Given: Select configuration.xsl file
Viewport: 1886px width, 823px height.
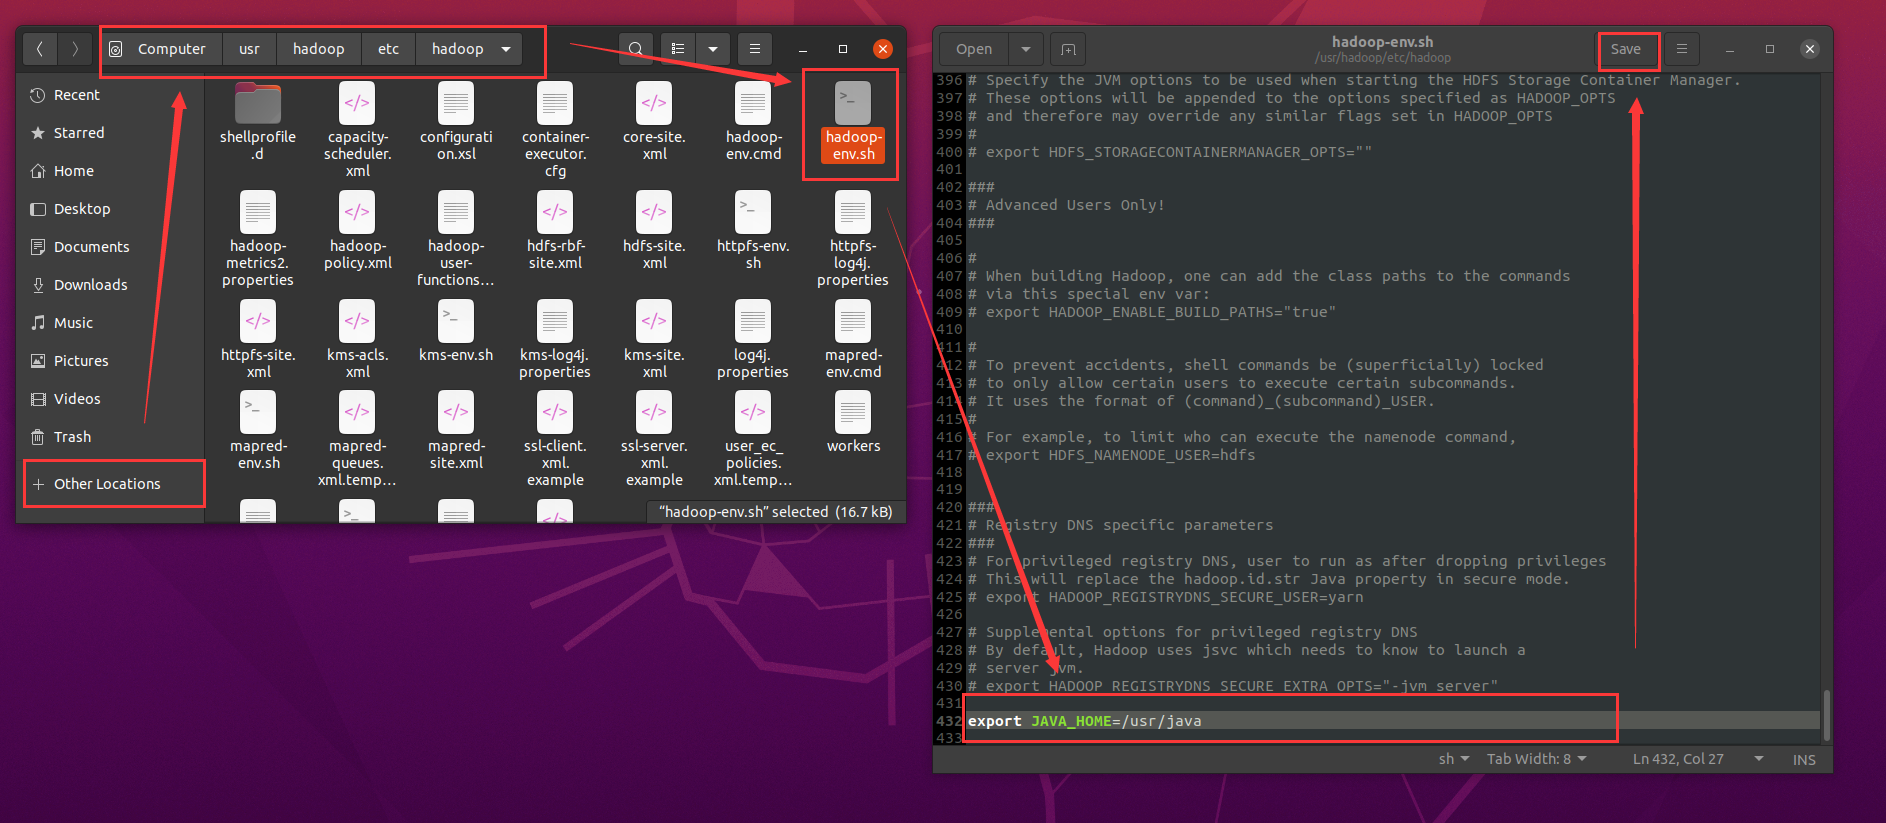Looking at the screenshot, I should click(456, 121).
